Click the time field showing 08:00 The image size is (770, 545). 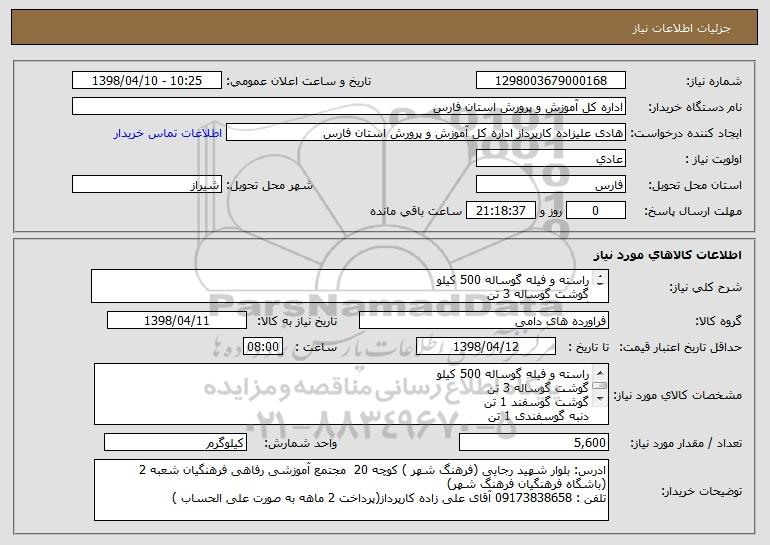[263, 347]
